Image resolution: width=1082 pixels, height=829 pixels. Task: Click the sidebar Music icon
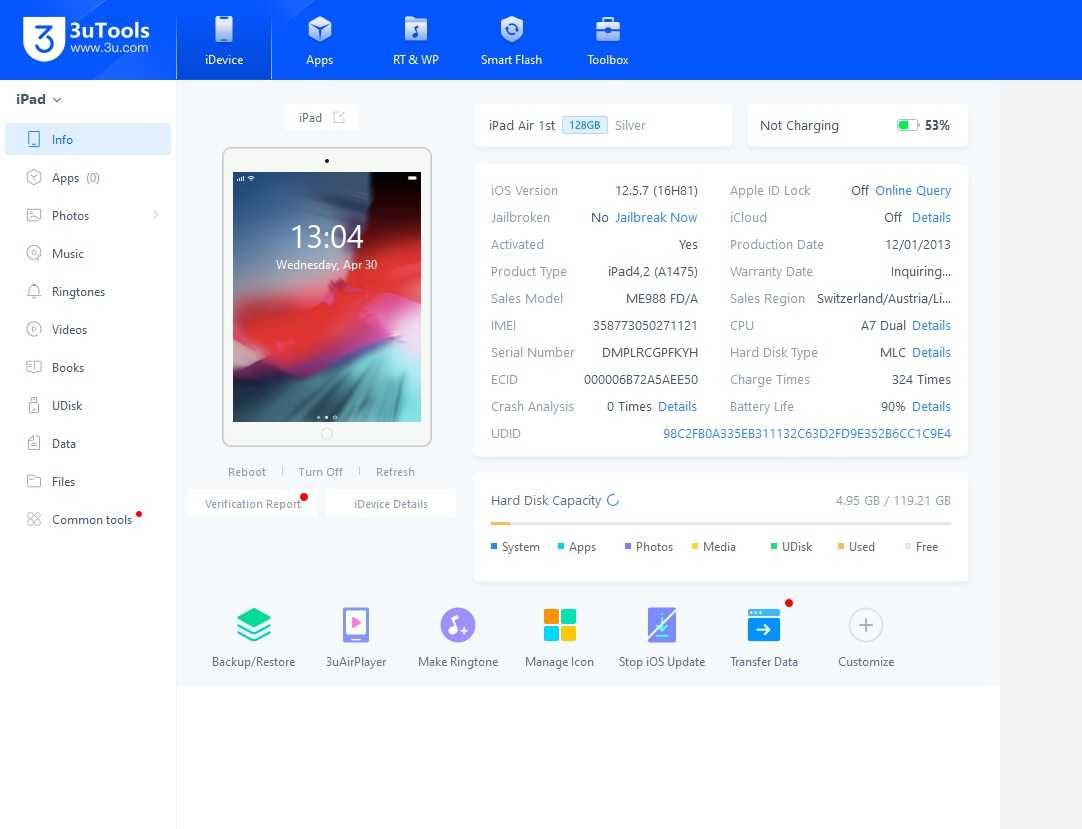click(x=34, y=253)
